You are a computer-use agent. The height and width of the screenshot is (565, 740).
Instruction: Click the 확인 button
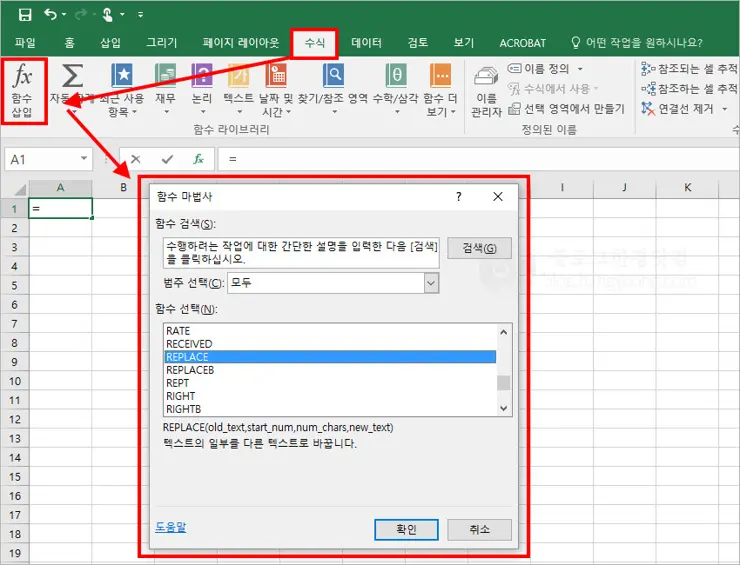pyautogui.click(x=406, y=530)
